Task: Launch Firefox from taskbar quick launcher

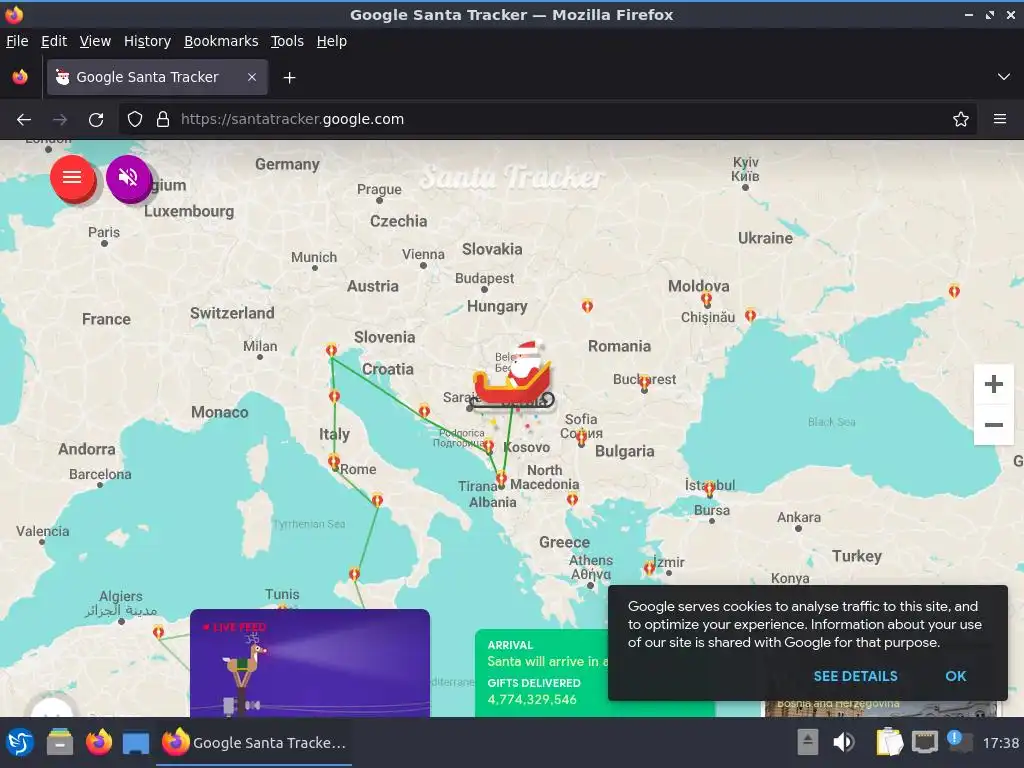Action: pyautogui.click(x=99, y=743)
